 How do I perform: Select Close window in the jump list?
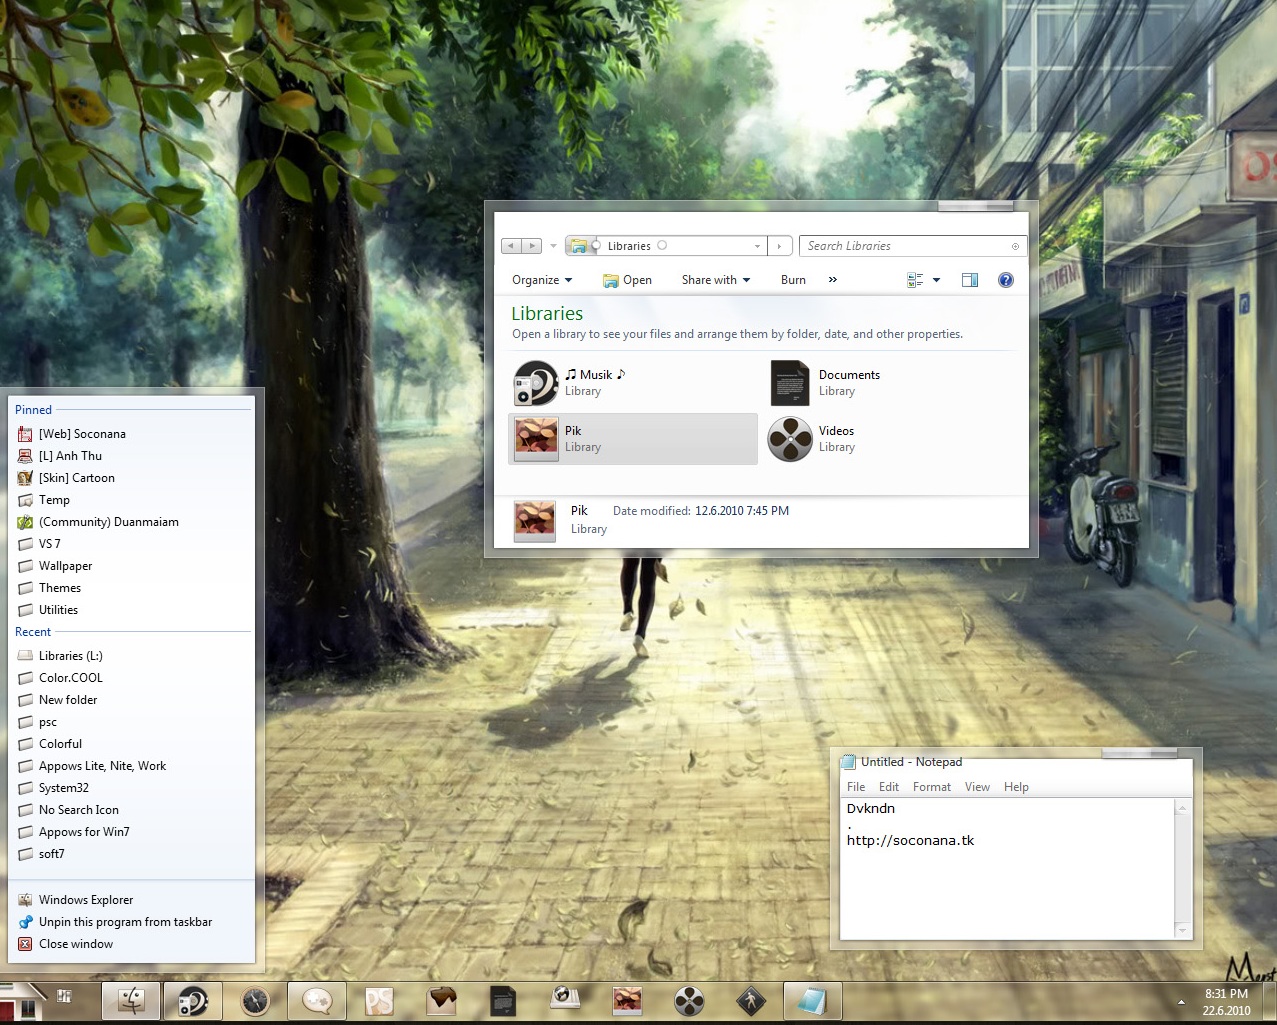(x=75, y=944)
